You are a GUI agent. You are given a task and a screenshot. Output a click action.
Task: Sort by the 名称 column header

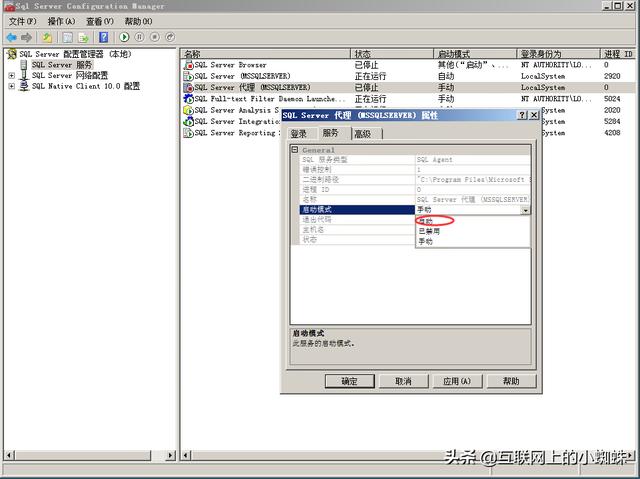pyautogui.click(x=265, y=54)
